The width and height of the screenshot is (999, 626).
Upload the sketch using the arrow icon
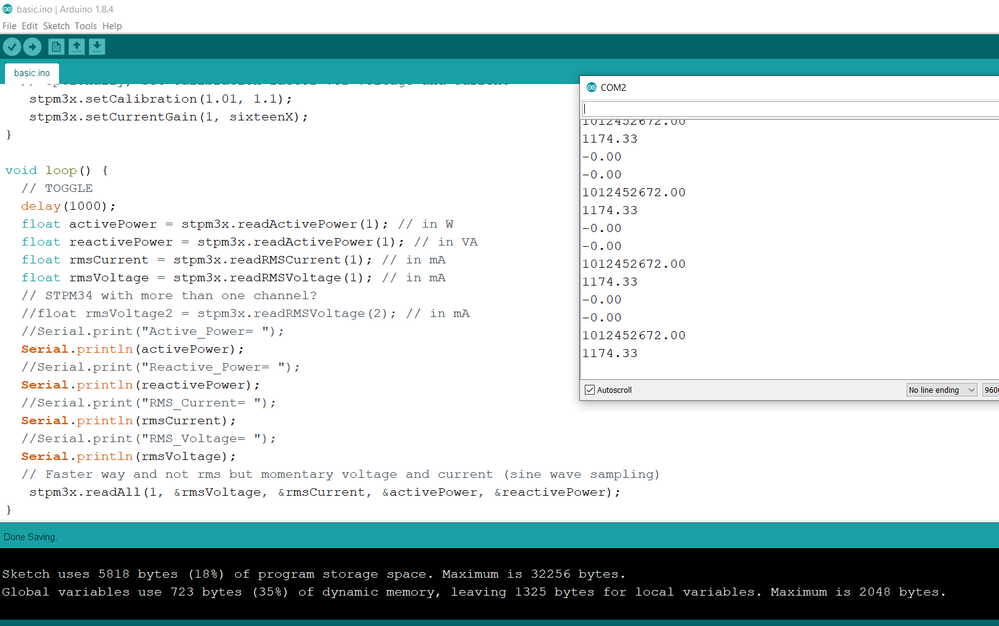coord(32,46)
